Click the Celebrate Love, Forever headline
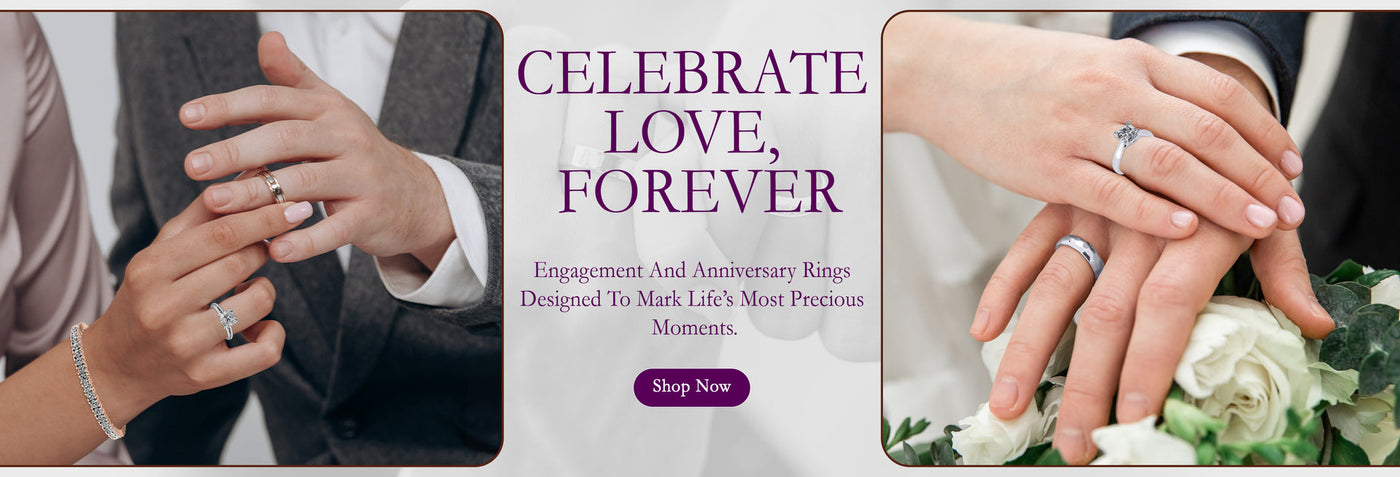The image size is (1400, 477). click(692, 131)
